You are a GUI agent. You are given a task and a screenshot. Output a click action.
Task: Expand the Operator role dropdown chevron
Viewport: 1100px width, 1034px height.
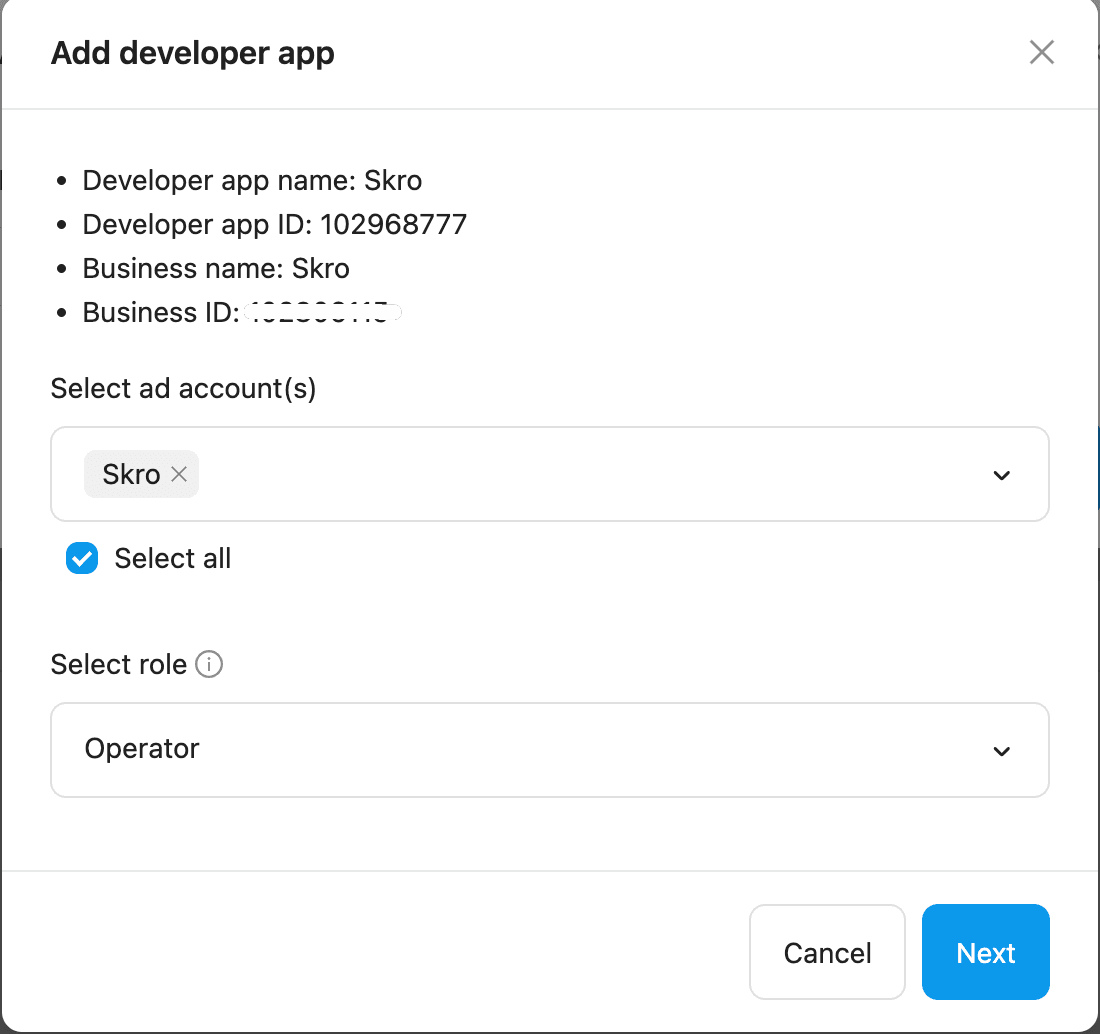(x=1001, y=751)
